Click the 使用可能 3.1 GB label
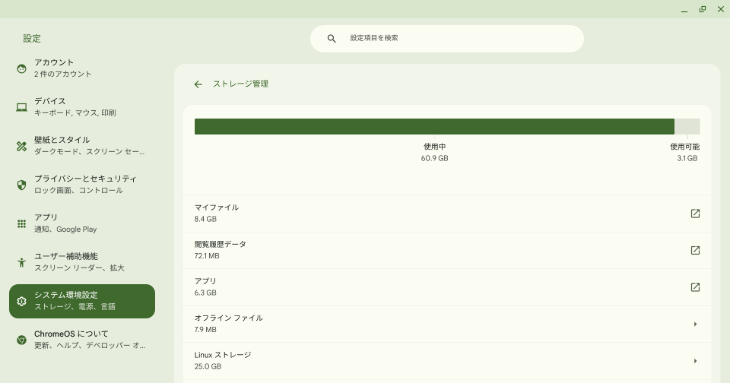 click(685, 152)
